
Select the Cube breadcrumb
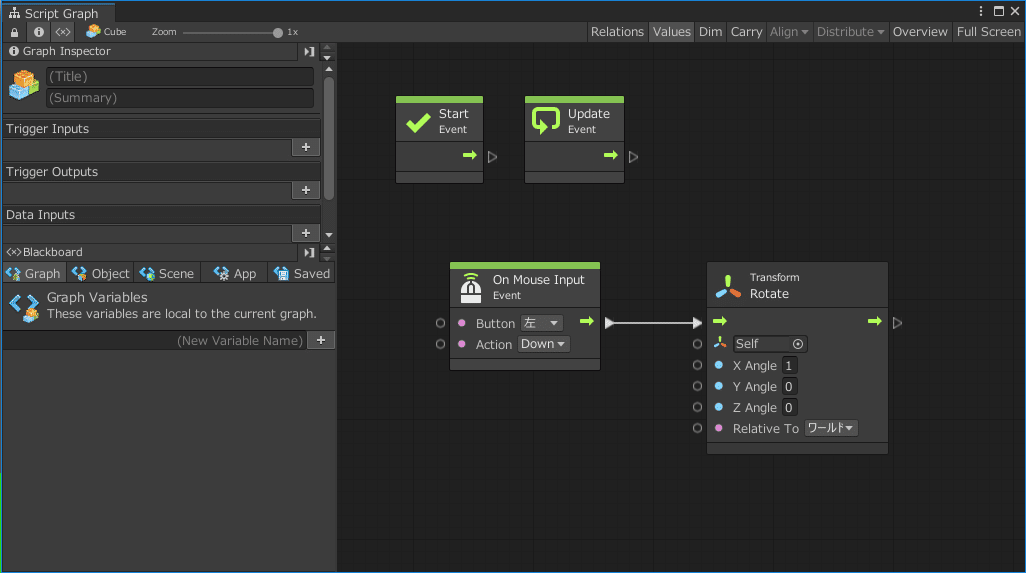coord(106,31)
